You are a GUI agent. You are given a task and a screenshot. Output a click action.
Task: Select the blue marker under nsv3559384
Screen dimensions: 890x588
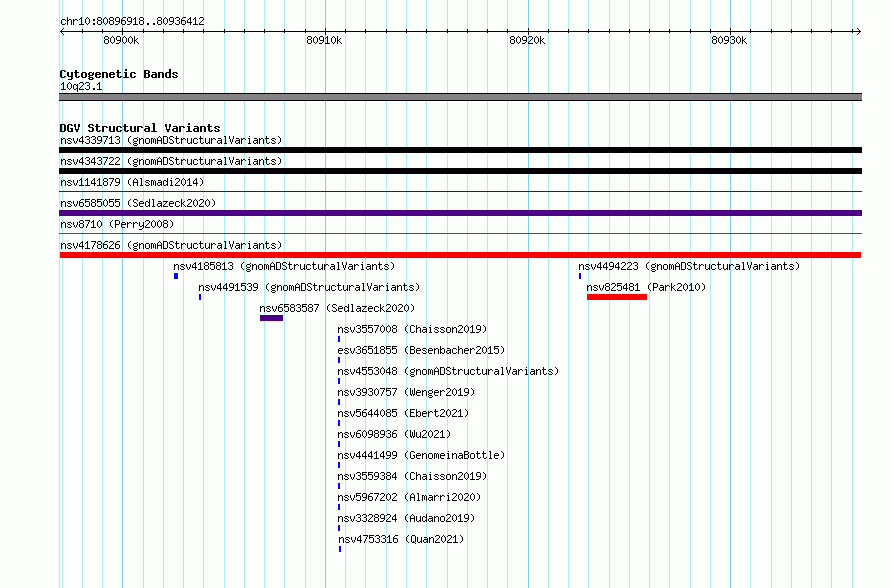339,486
